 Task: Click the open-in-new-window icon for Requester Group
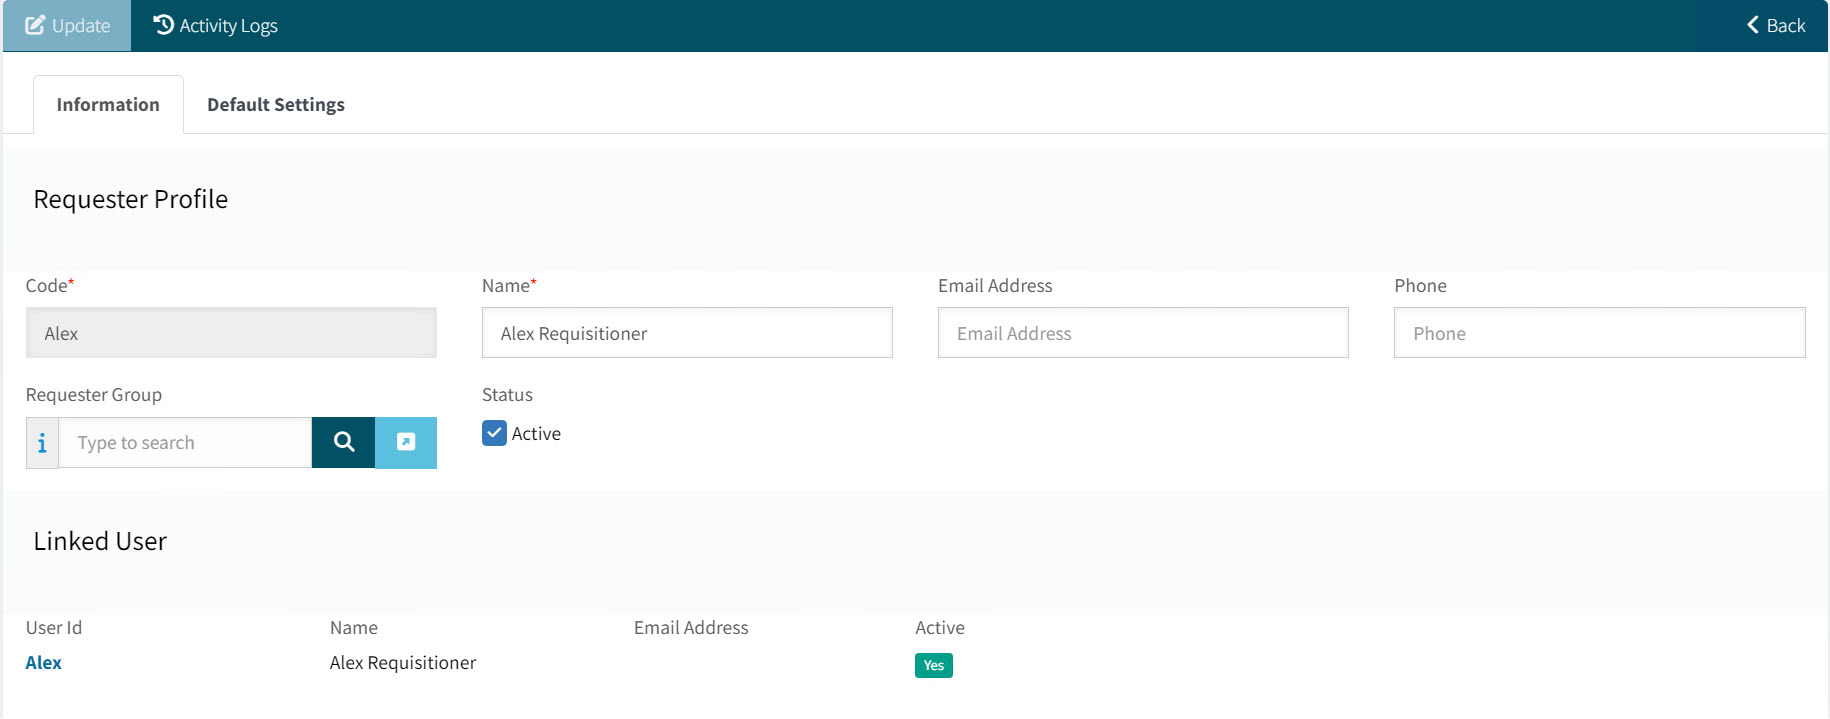tap(406, 443)
